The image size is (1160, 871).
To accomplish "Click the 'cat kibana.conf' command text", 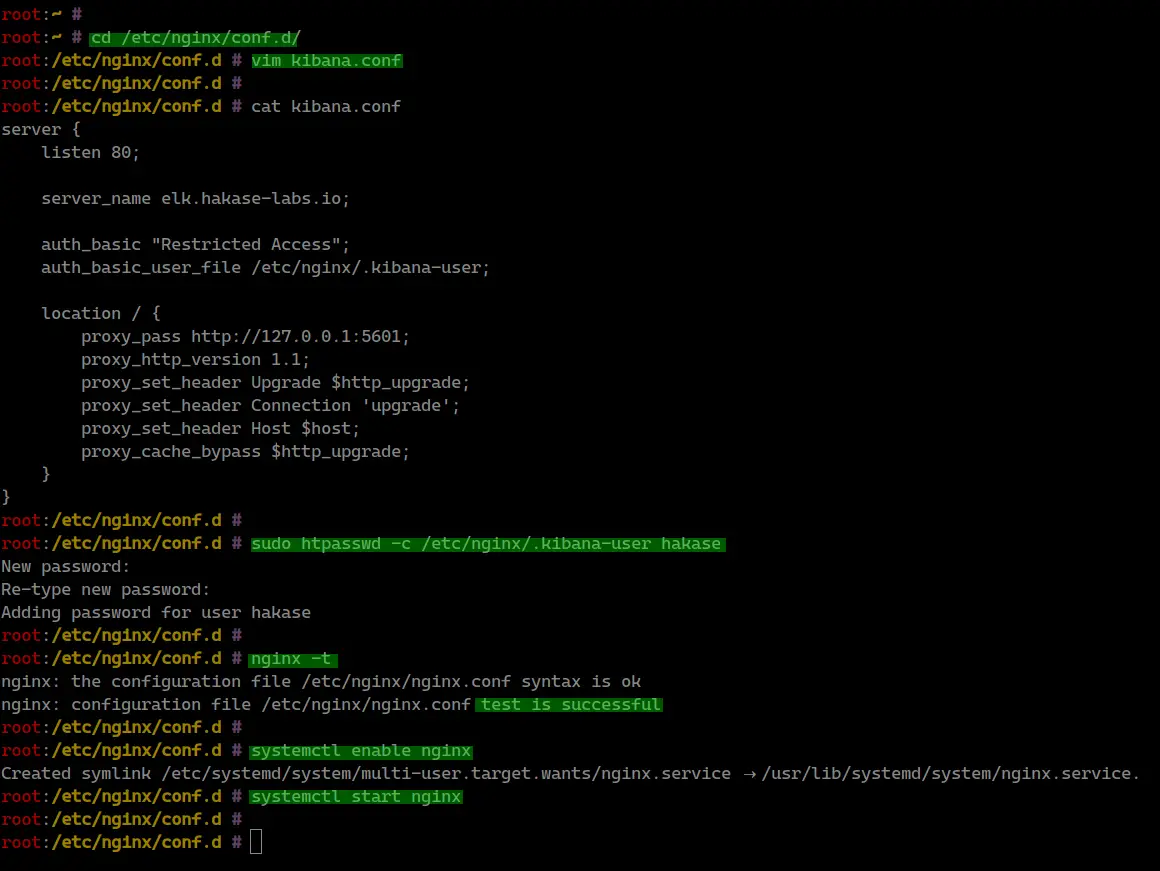I will pos(326,107).
